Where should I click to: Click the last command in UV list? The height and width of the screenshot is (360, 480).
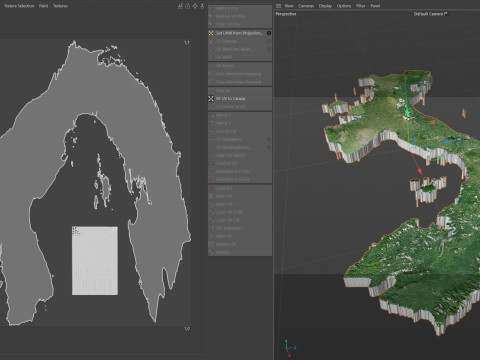(240, 252)
